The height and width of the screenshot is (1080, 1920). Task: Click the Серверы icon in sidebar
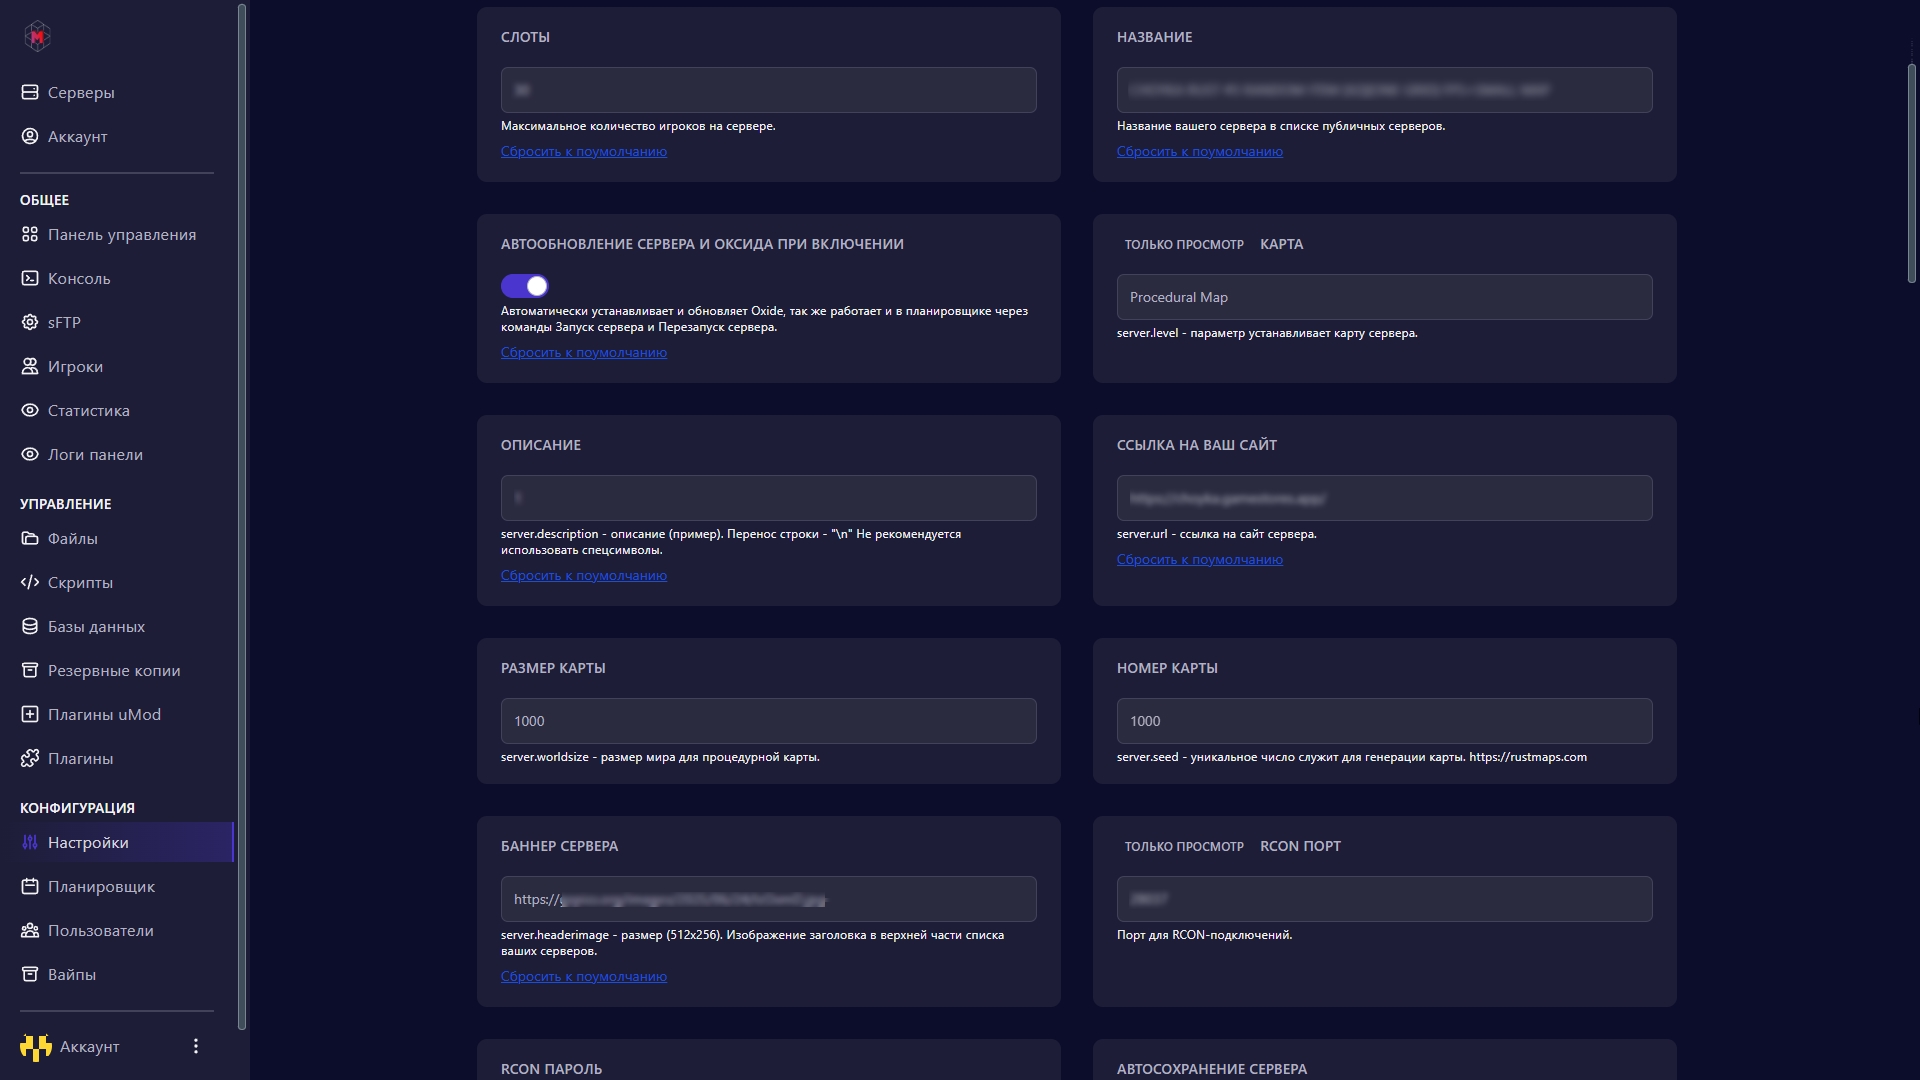(30, 92)
